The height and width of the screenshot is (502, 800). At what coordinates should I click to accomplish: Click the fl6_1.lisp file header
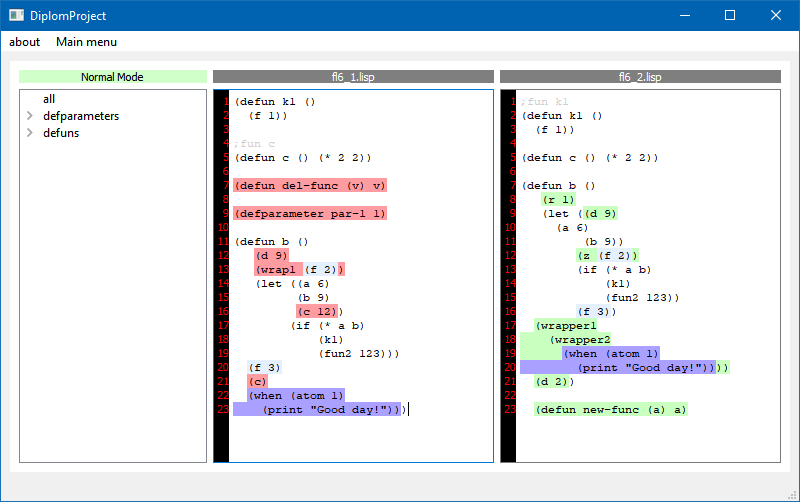353,77
